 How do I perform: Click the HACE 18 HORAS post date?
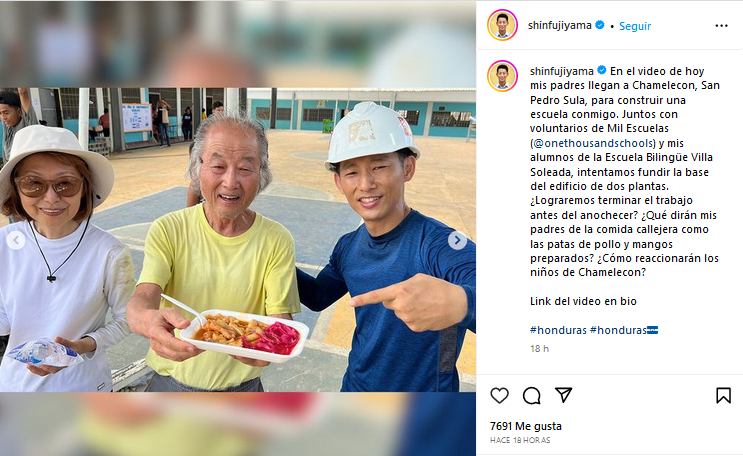[x=520, y=440]
